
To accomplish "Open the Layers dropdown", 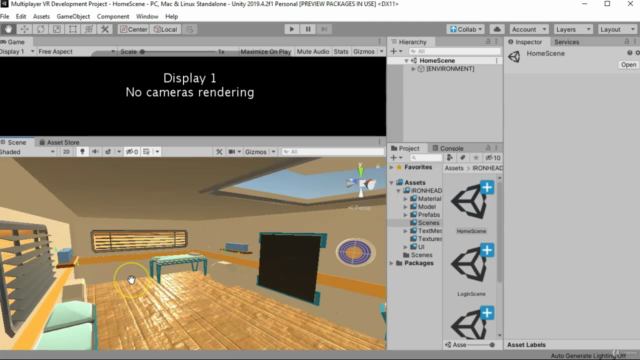I will pos(573,29).
